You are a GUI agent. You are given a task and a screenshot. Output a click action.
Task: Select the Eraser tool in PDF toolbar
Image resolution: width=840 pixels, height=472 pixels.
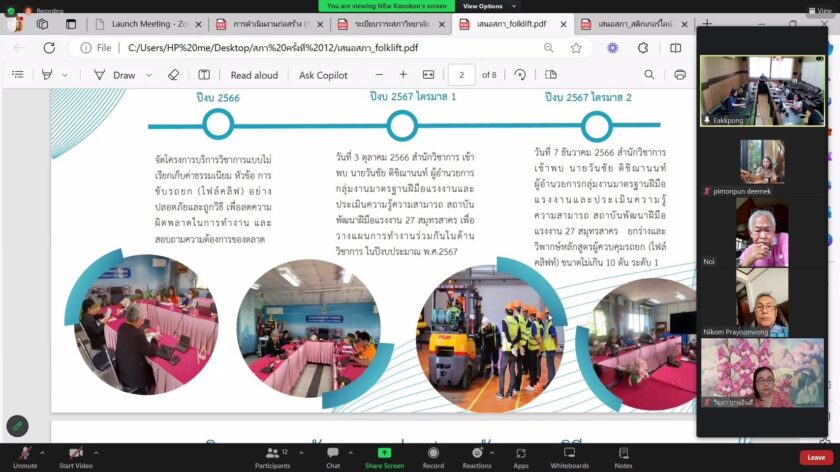click(173, 75)
